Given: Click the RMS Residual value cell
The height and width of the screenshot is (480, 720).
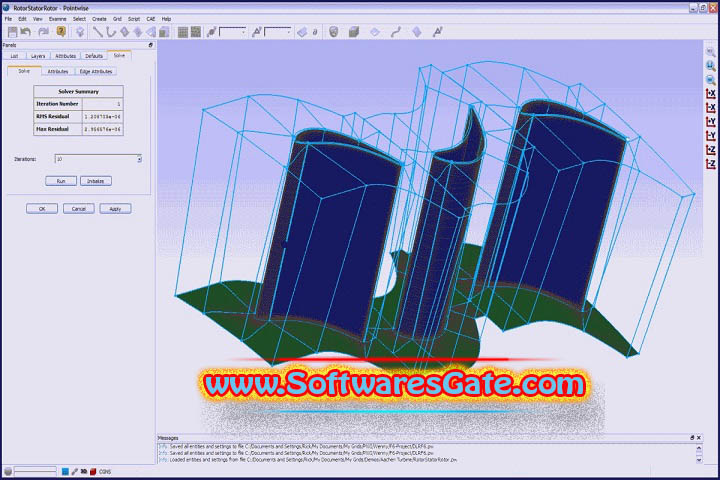Looking at the screenshot, I should point(102,117).
